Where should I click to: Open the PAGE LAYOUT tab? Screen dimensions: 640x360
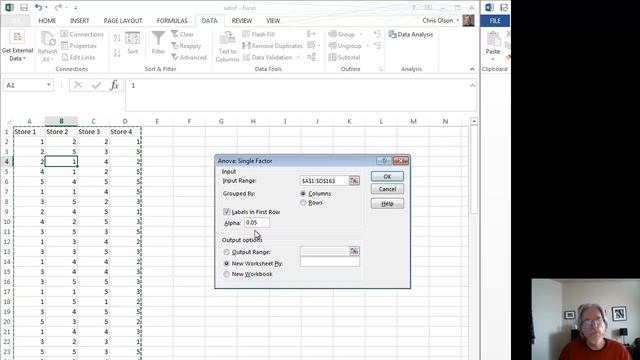click(123, 20)
